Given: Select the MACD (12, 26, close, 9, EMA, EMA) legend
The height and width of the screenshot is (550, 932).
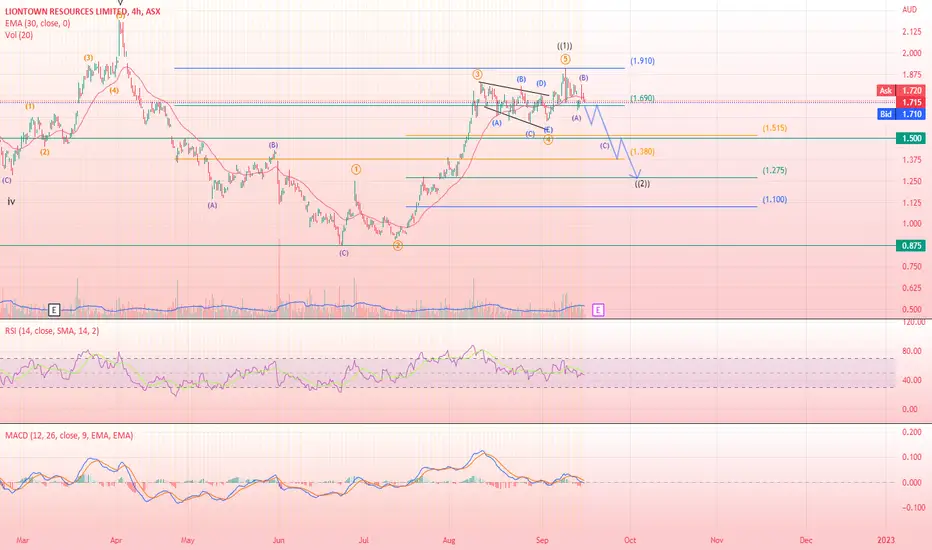Looking at the screenshot, I should coord(69,435).
